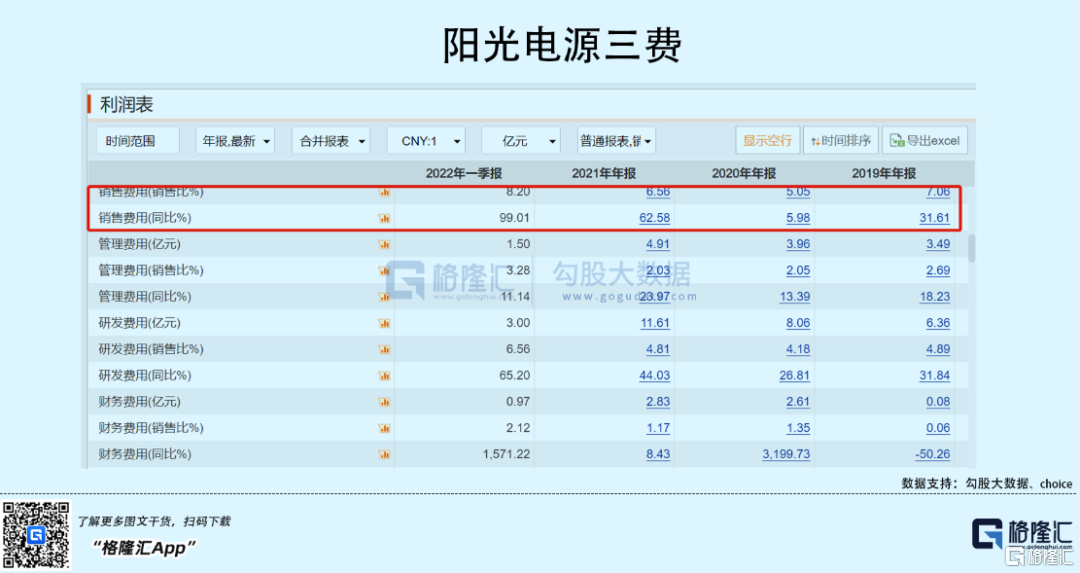Image resolution: width=1080 pixels, height=573 pixels.
Task: Select the 2021年年报 column header
Action: 604,174
